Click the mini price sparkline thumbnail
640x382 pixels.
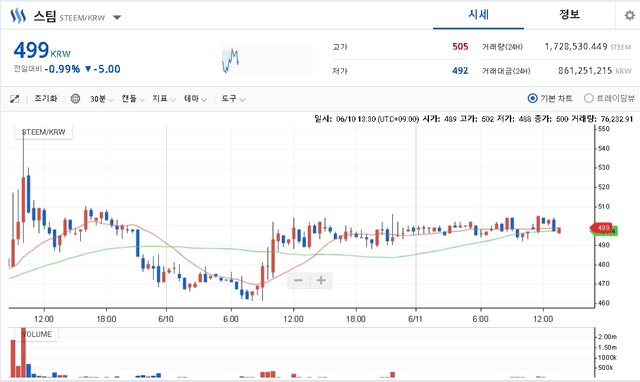click(x=267, y=59)
